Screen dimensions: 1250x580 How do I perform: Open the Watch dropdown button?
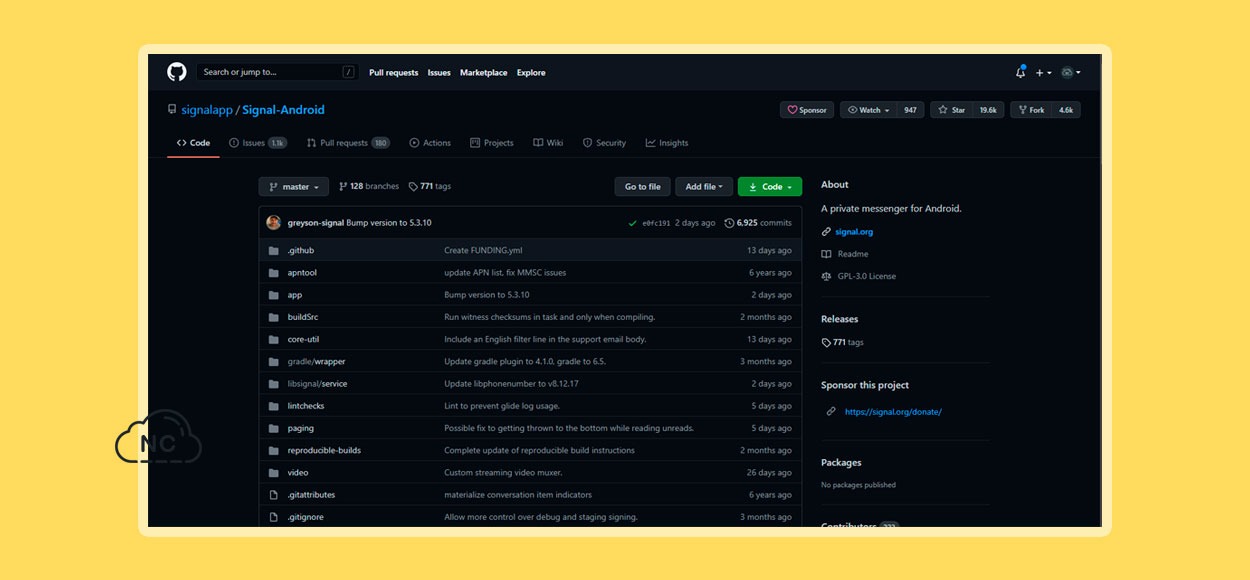pyautogui.click(x=868, y=110)
